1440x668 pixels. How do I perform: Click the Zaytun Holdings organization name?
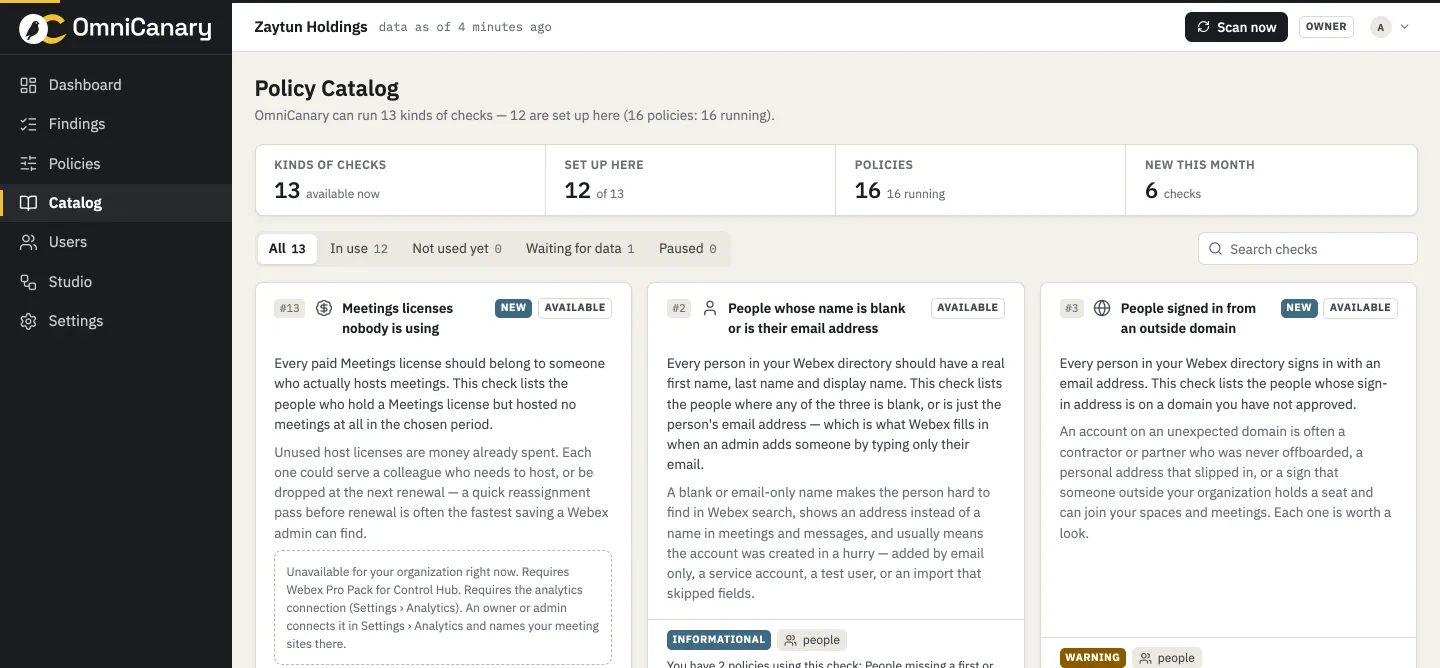311,27
